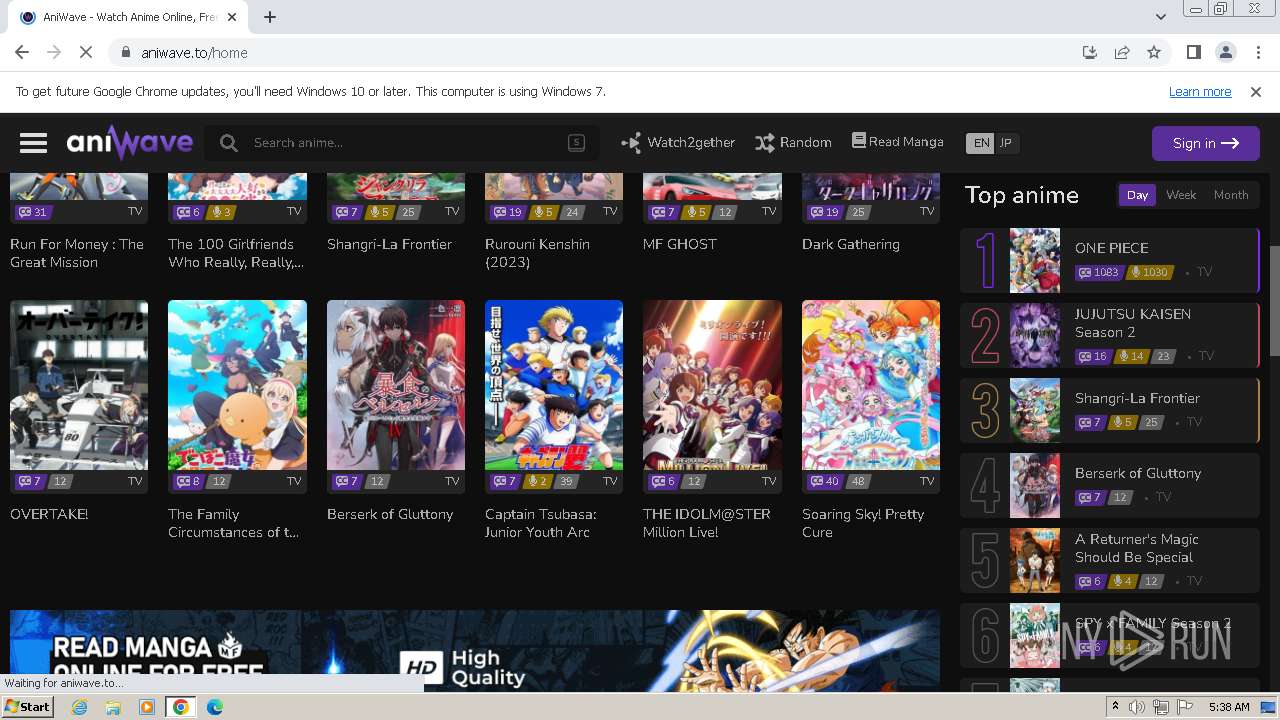Viewport: 1280px width, 720px height.
Task: Open the OVERTAKE! poster
Action: (79, 385)
